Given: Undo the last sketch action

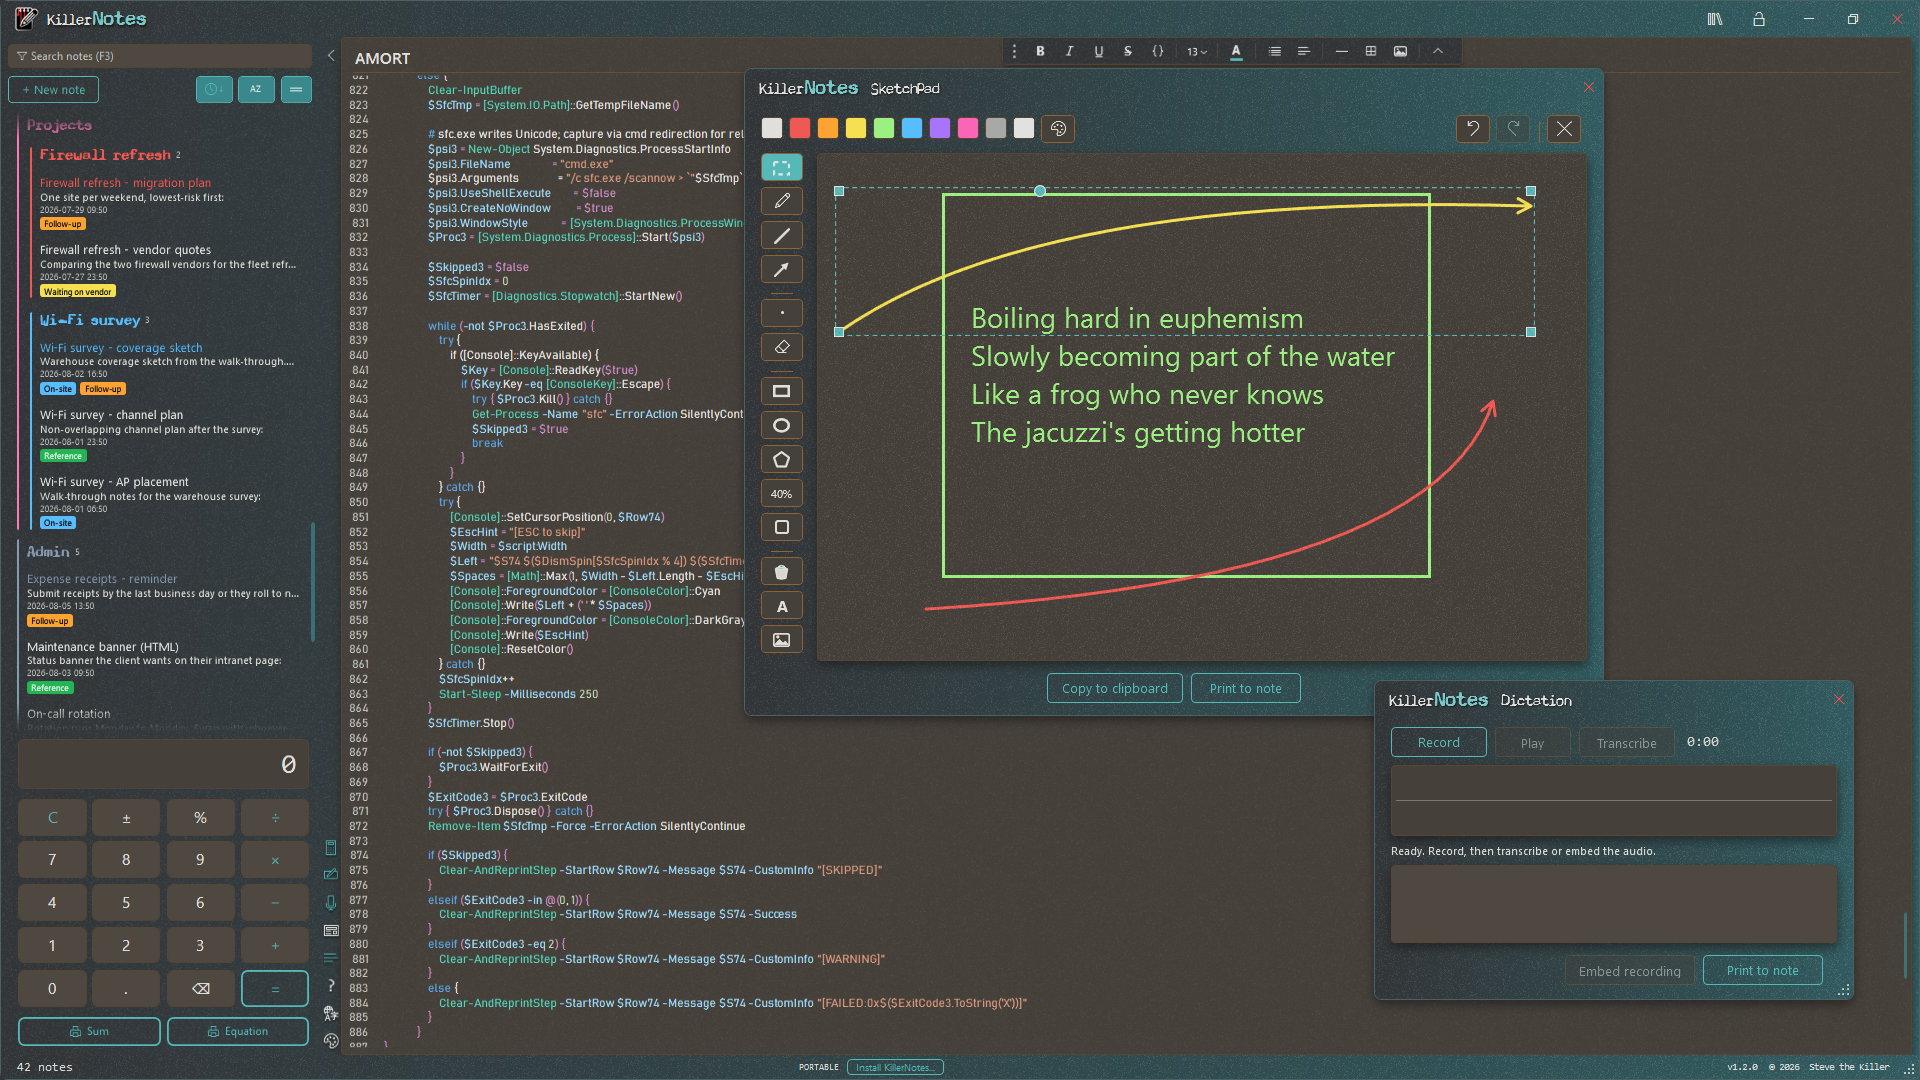Looking at the screenshot, I should point(1473,128).
